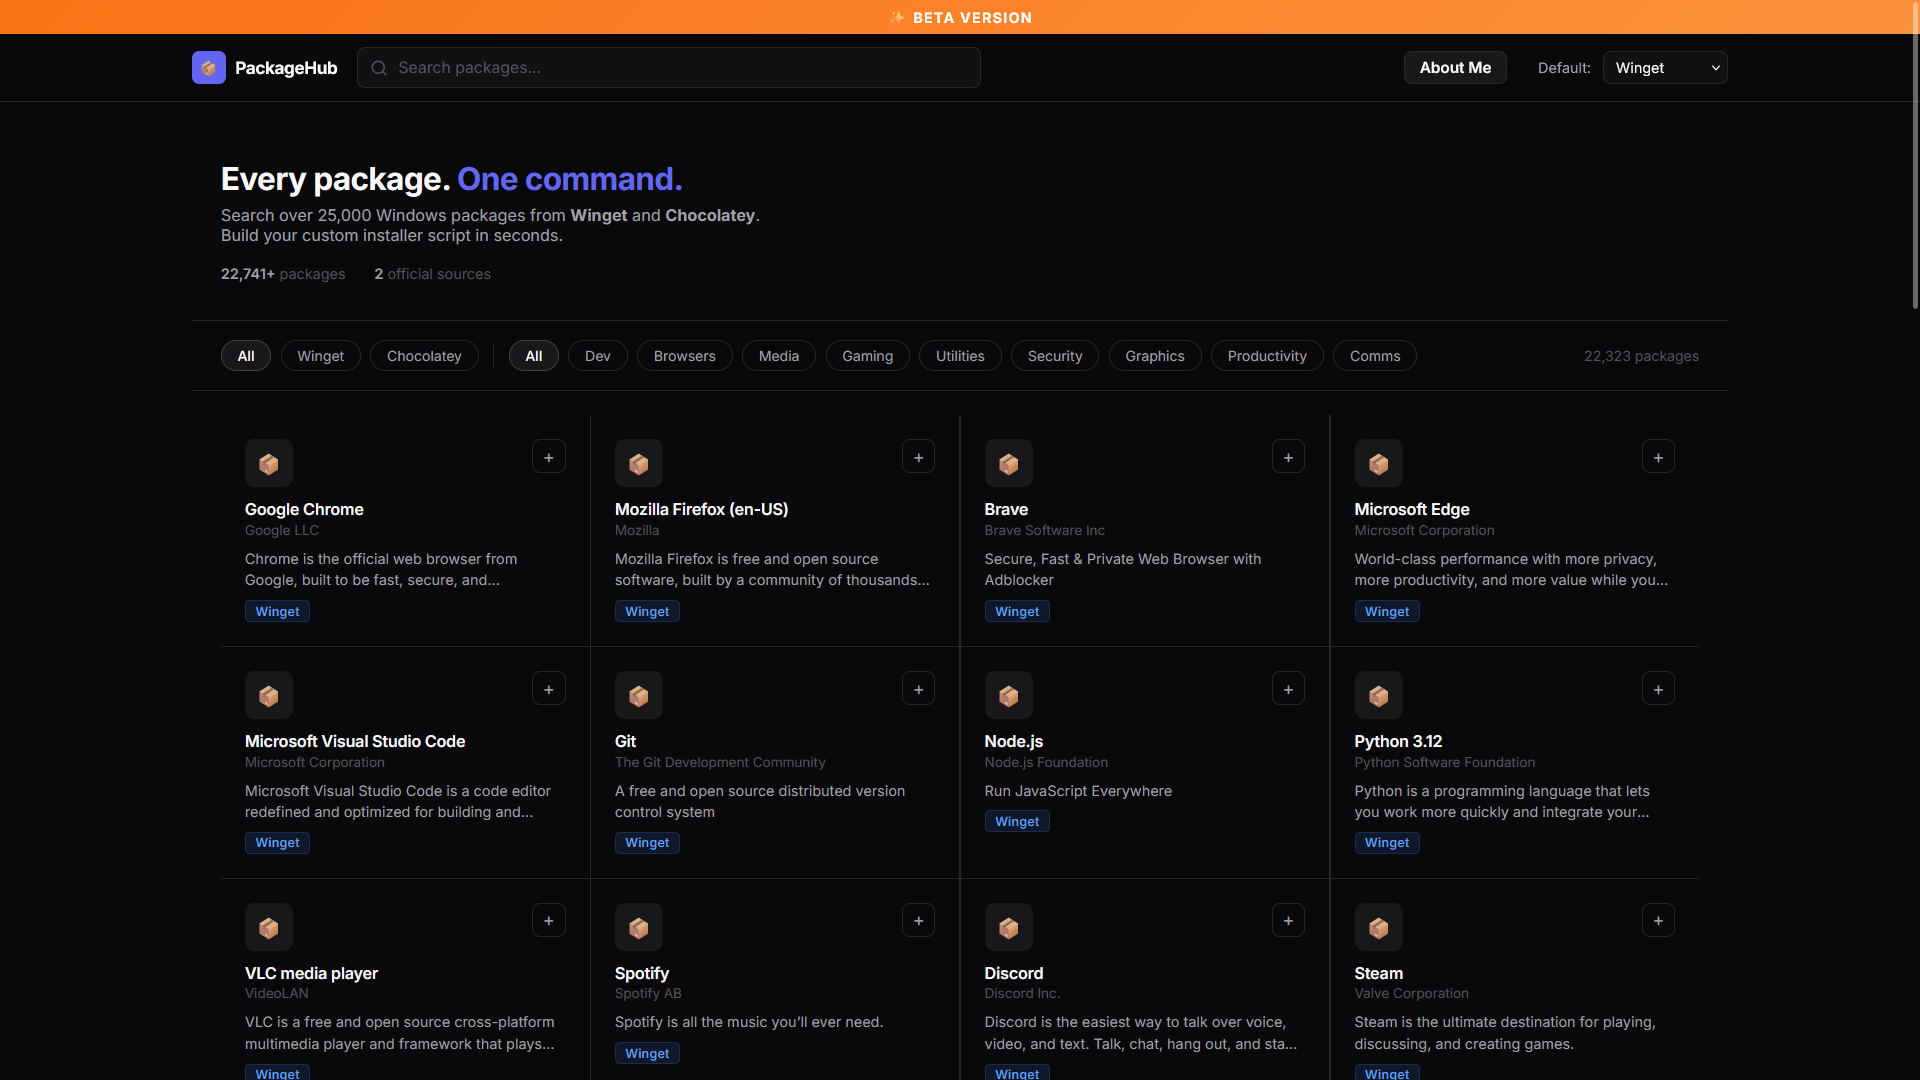Click the '22,741+ packages' stat text
Image resolution: width=1920 pixels, height=1080 pixels.
pos(283,274)
